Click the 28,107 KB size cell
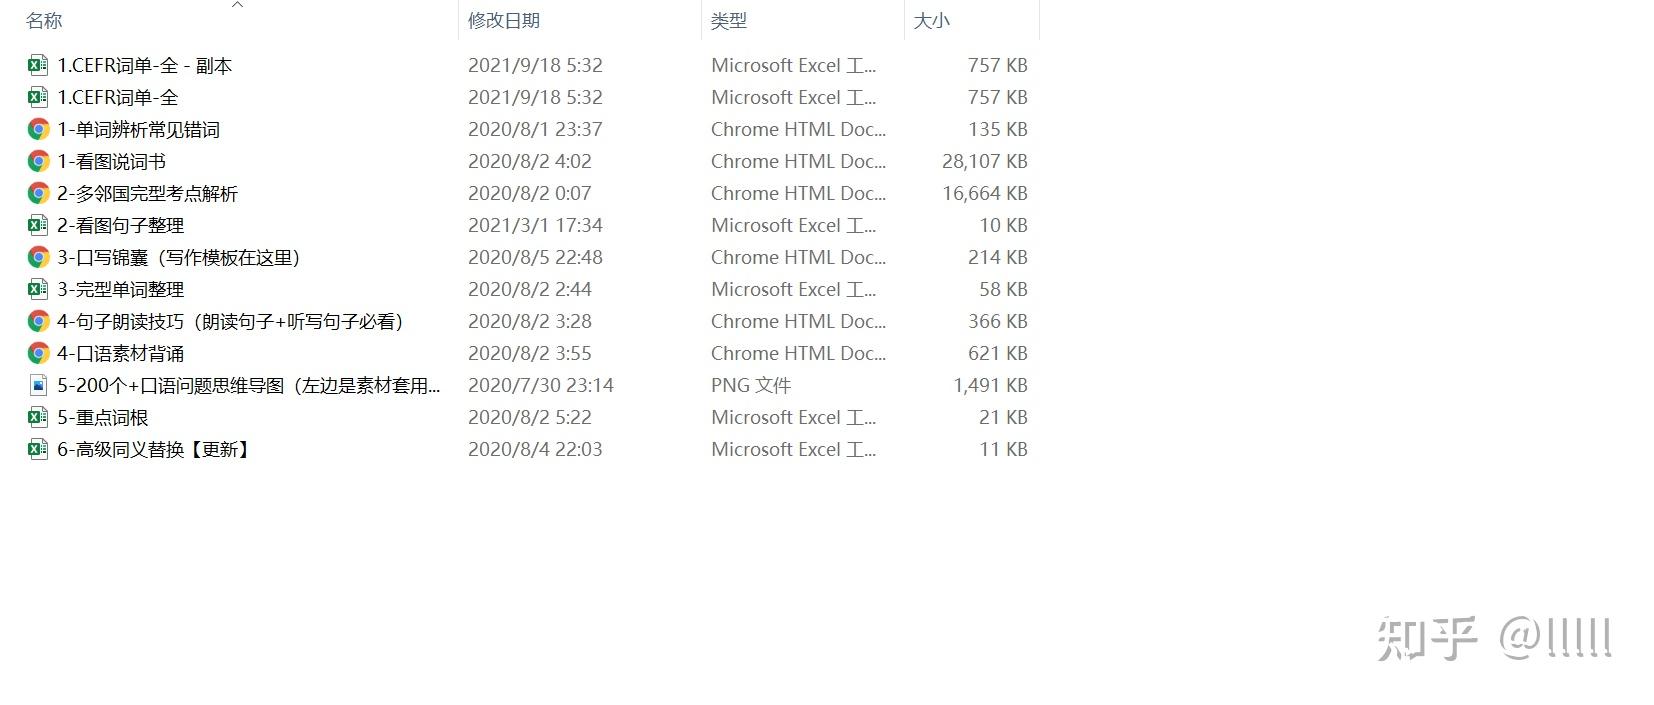The image size is (1654, 705). (x=985, y=161)
